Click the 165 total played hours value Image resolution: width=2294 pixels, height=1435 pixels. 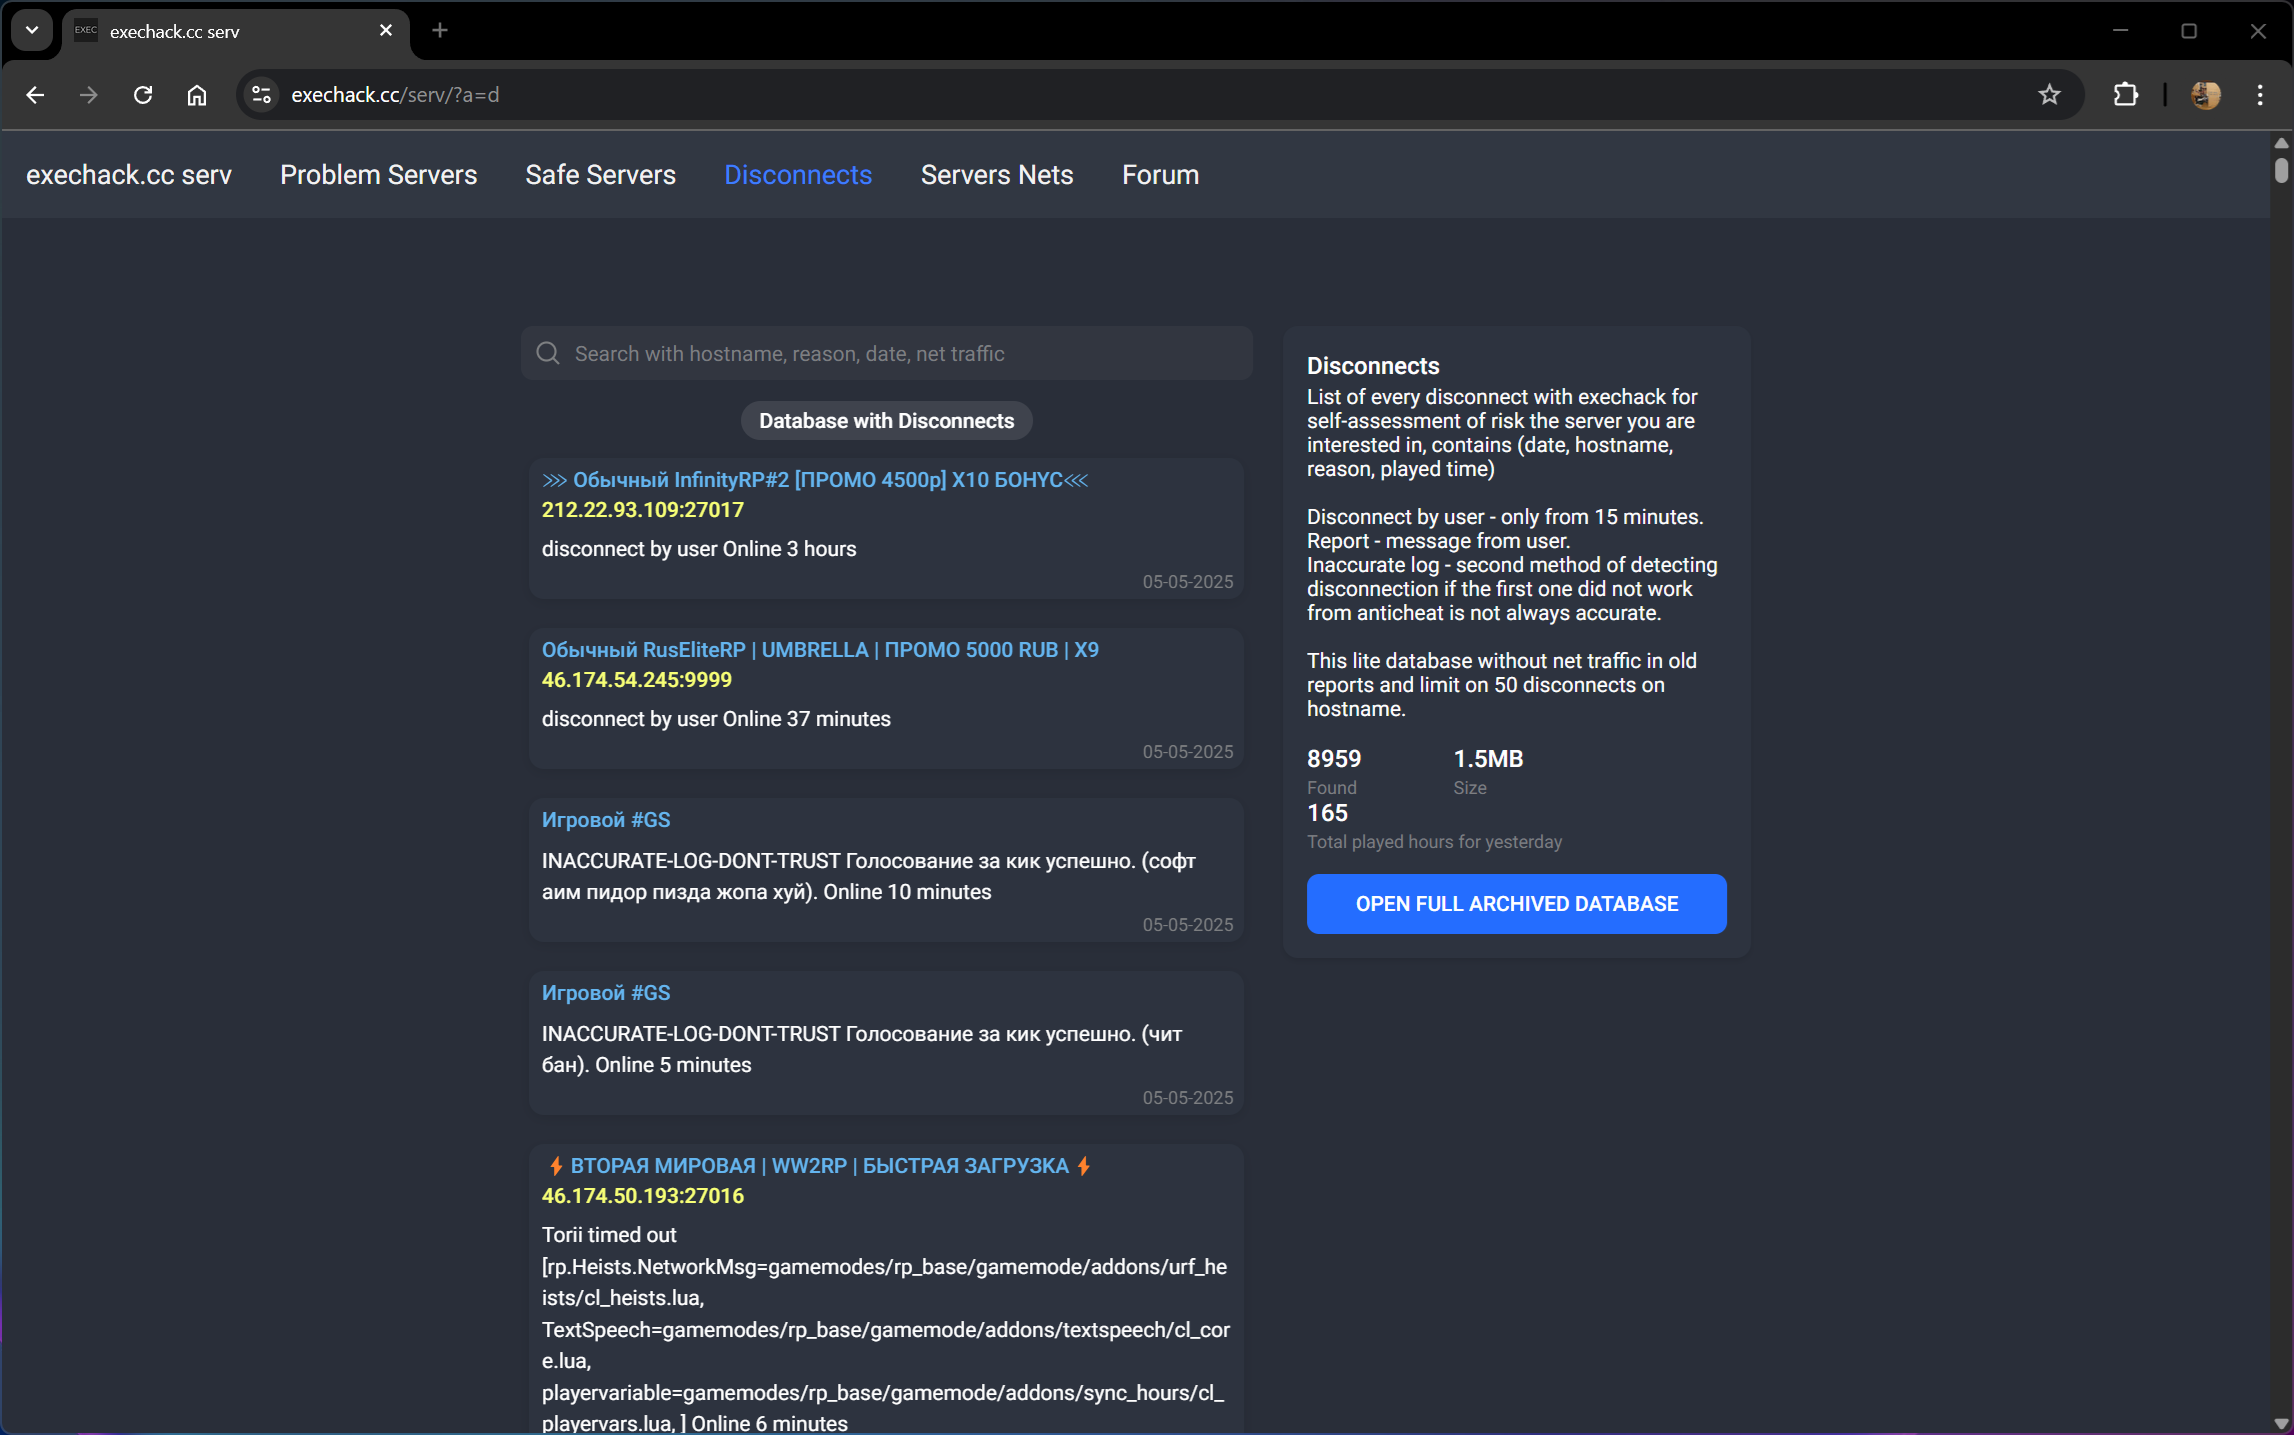pos(1327,813)
